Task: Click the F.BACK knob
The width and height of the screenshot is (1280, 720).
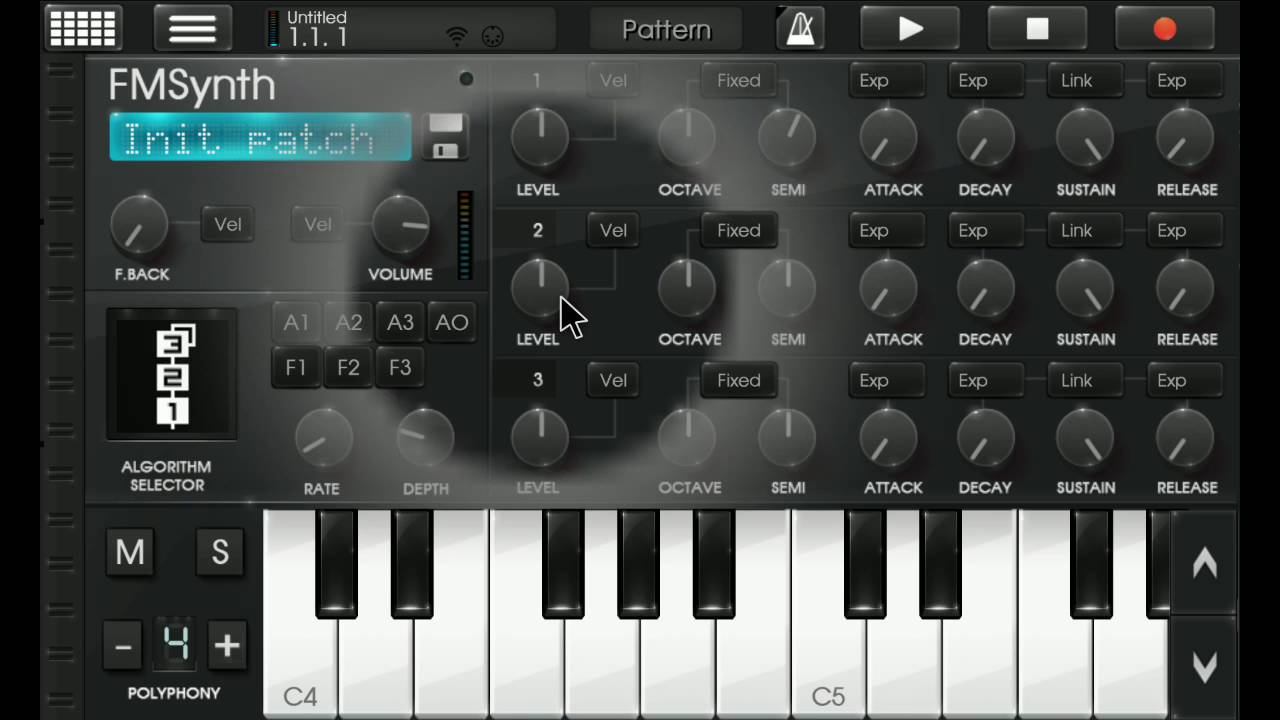Action: coord(139,224)
